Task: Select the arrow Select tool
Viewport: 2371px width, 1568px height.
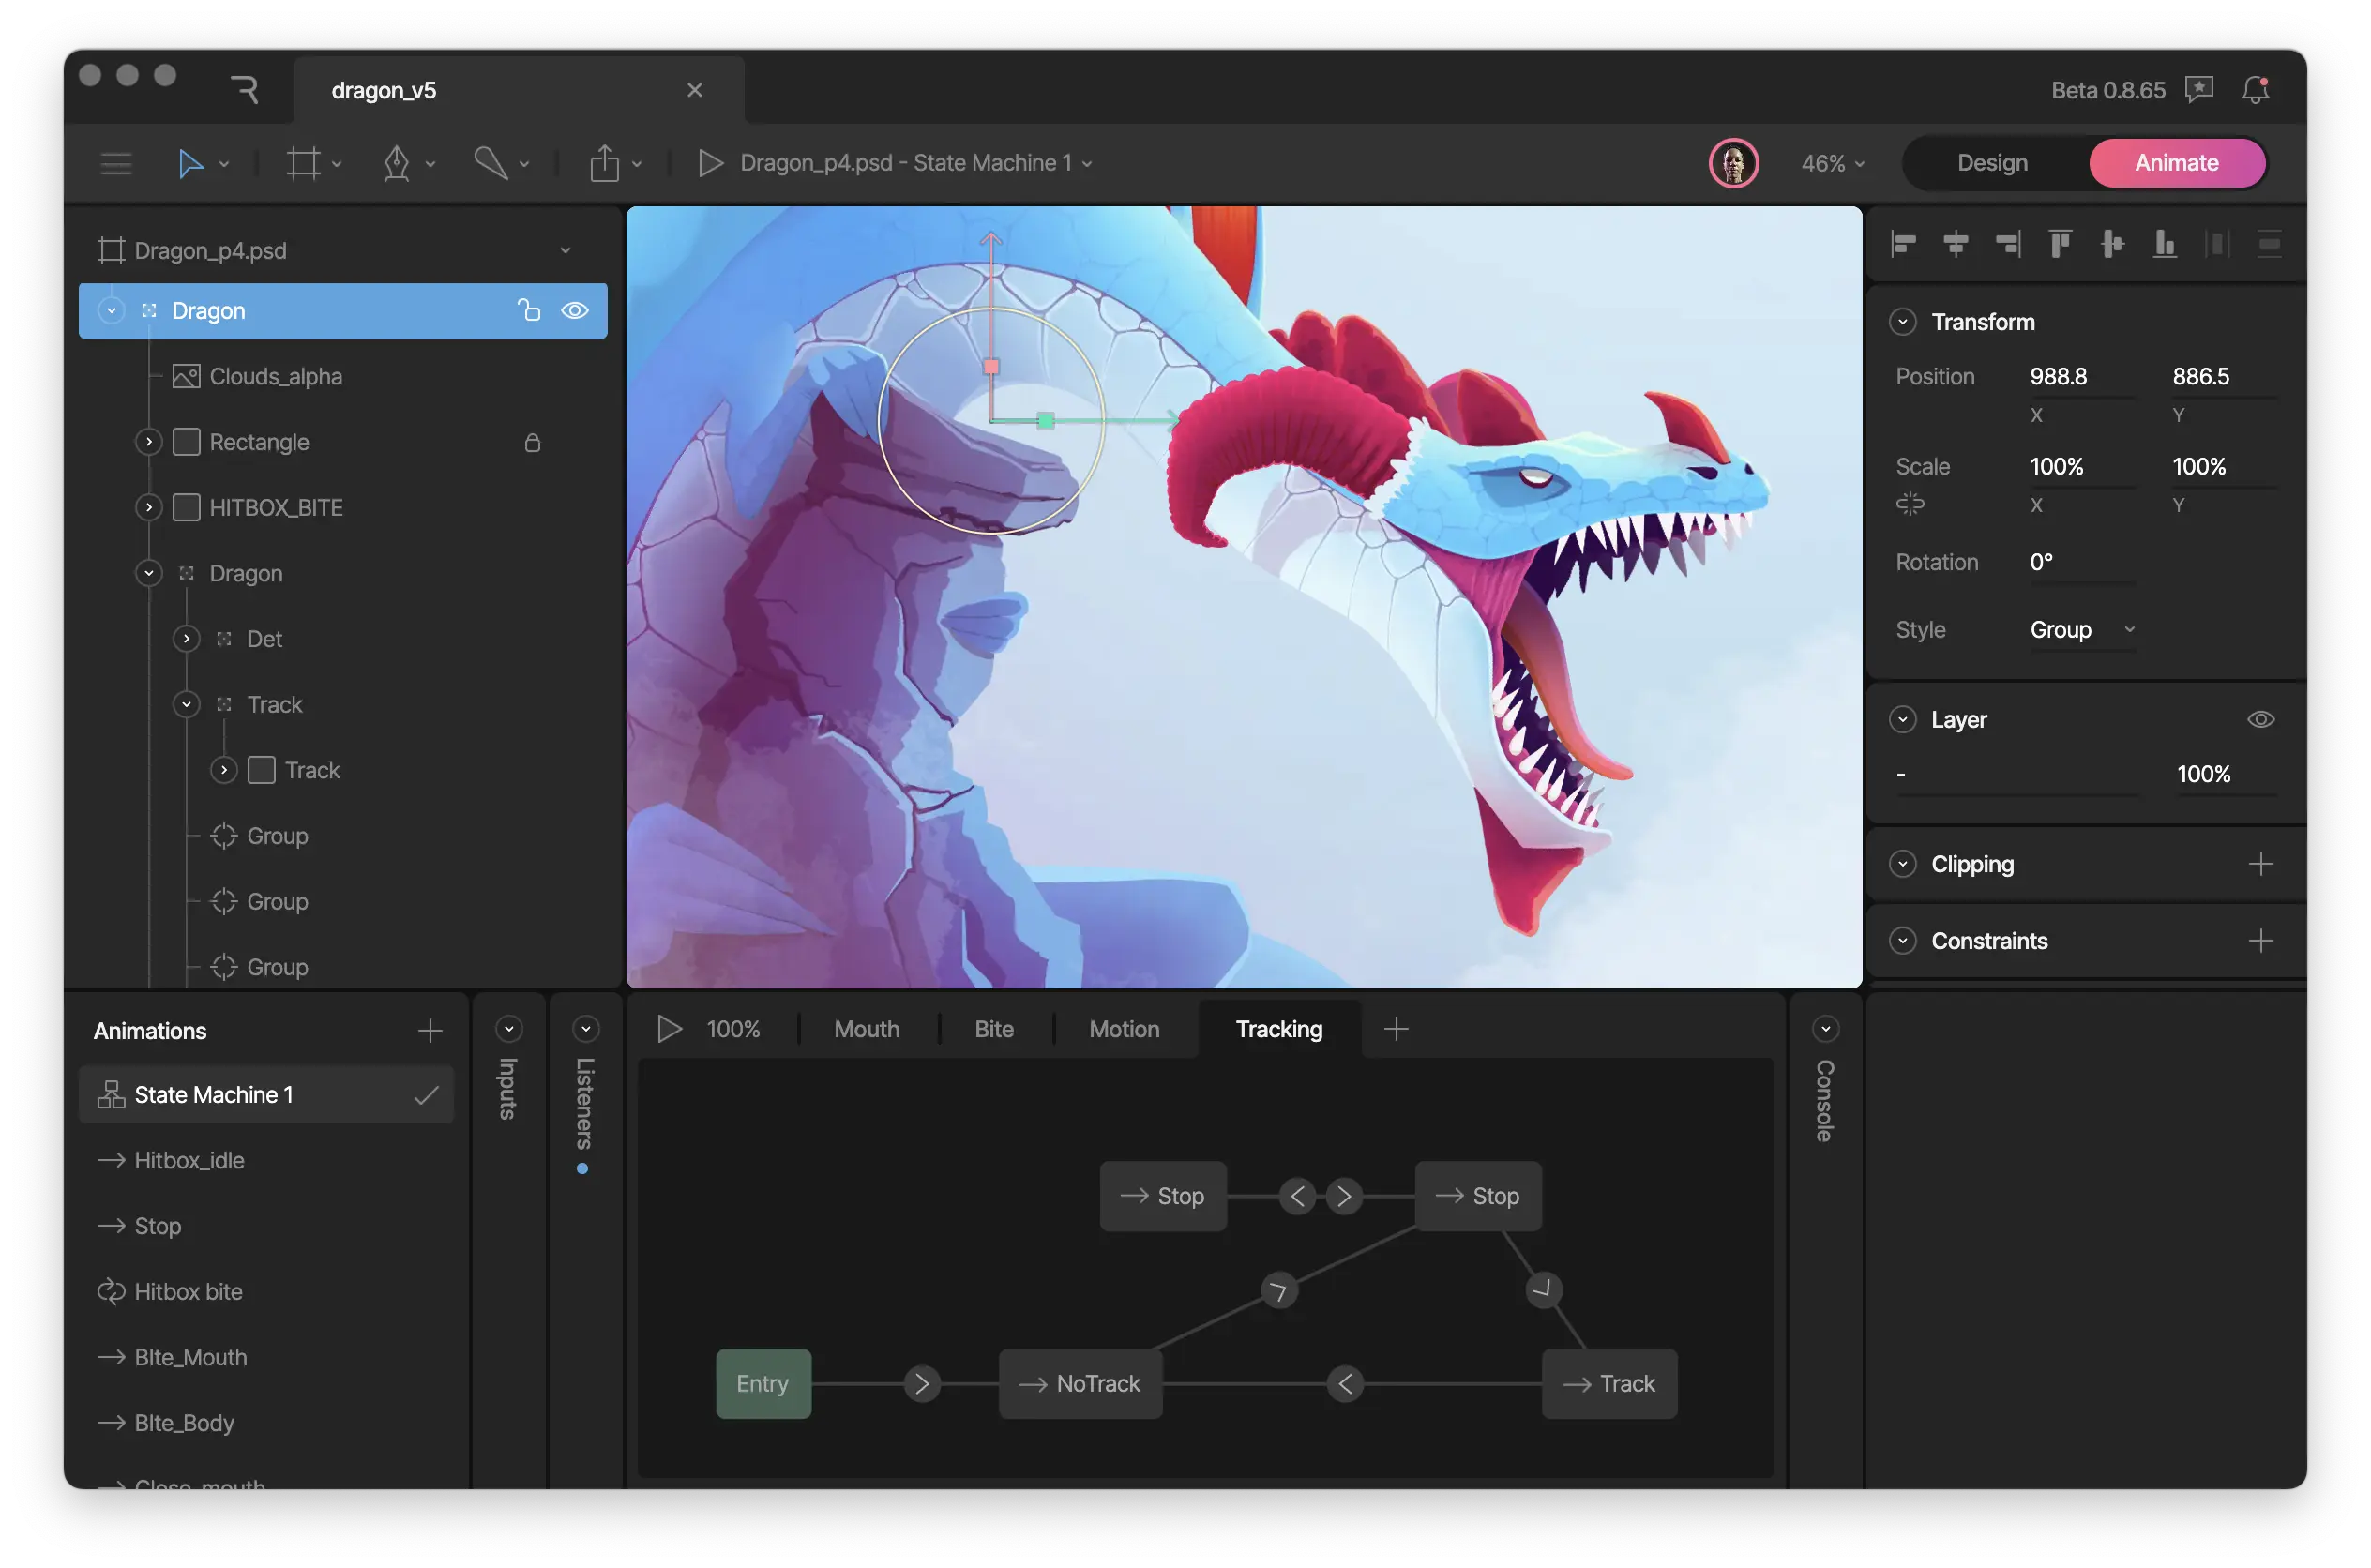Action: click(x=190, y=163)
